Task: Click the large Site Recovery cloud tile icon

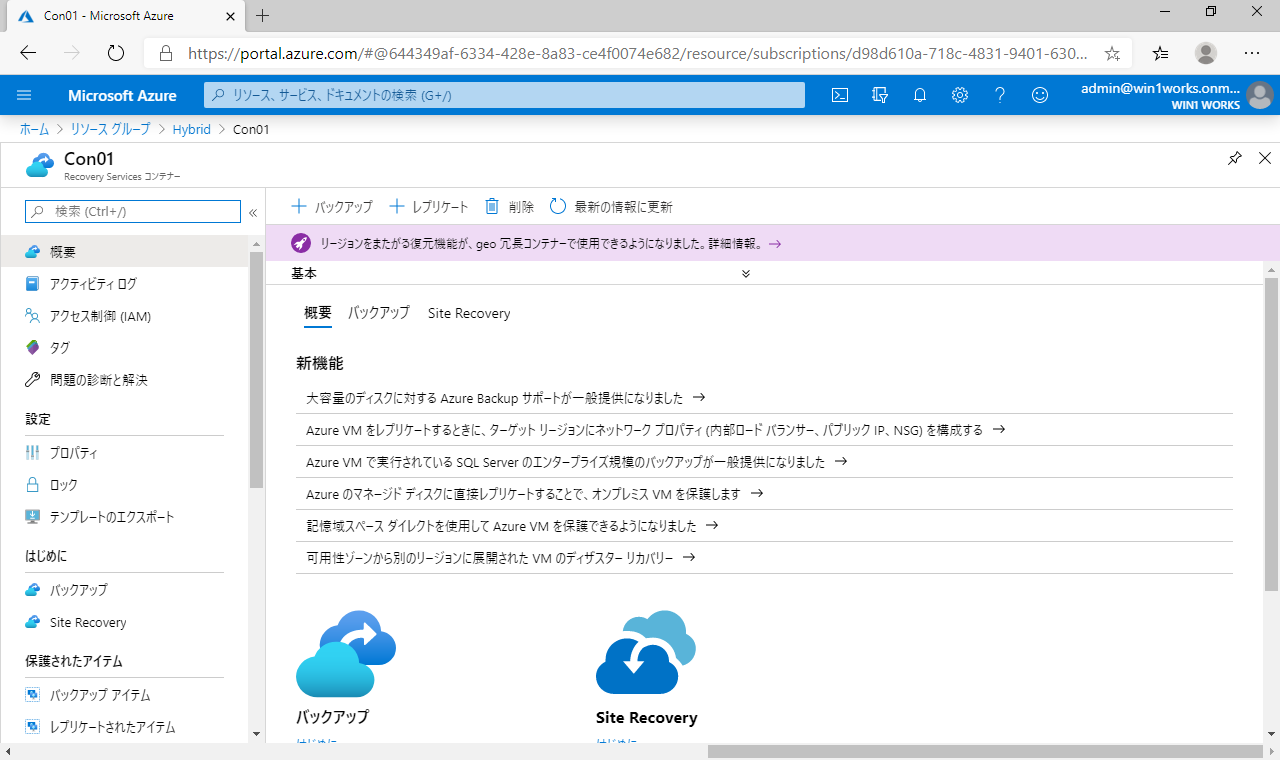Action: coord(646,652)
